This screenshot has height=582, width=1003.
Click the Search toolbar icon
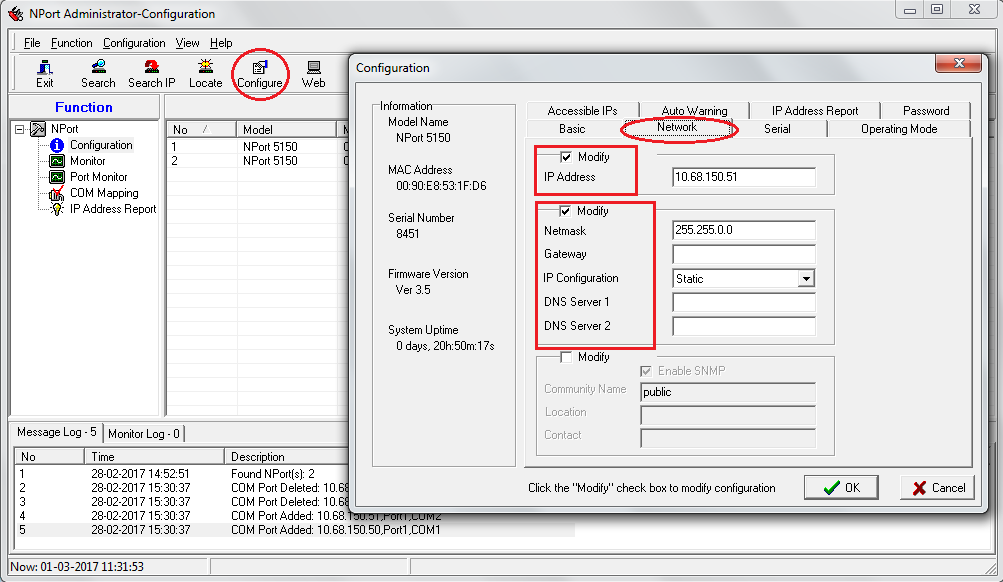coord(98,73)
